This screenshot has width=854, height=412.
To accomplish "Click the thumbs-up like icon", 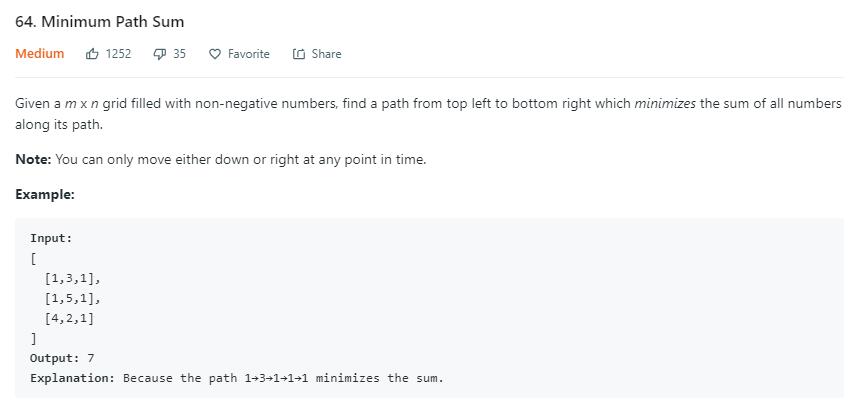I will [93, 54].
